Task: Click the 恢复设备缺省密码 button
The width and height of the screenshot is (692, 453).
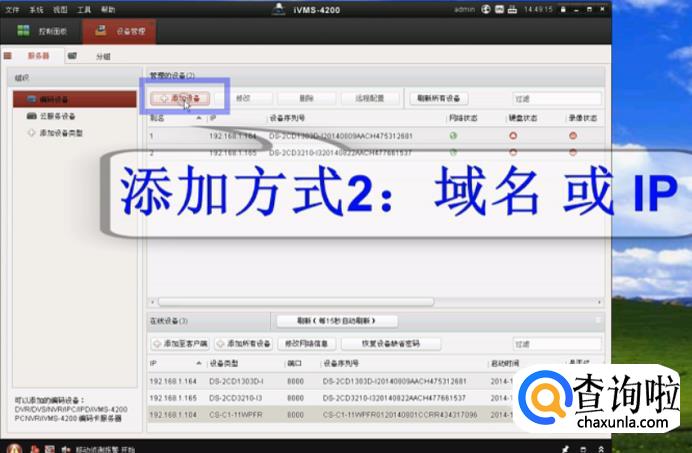Action: pos(391,344)
